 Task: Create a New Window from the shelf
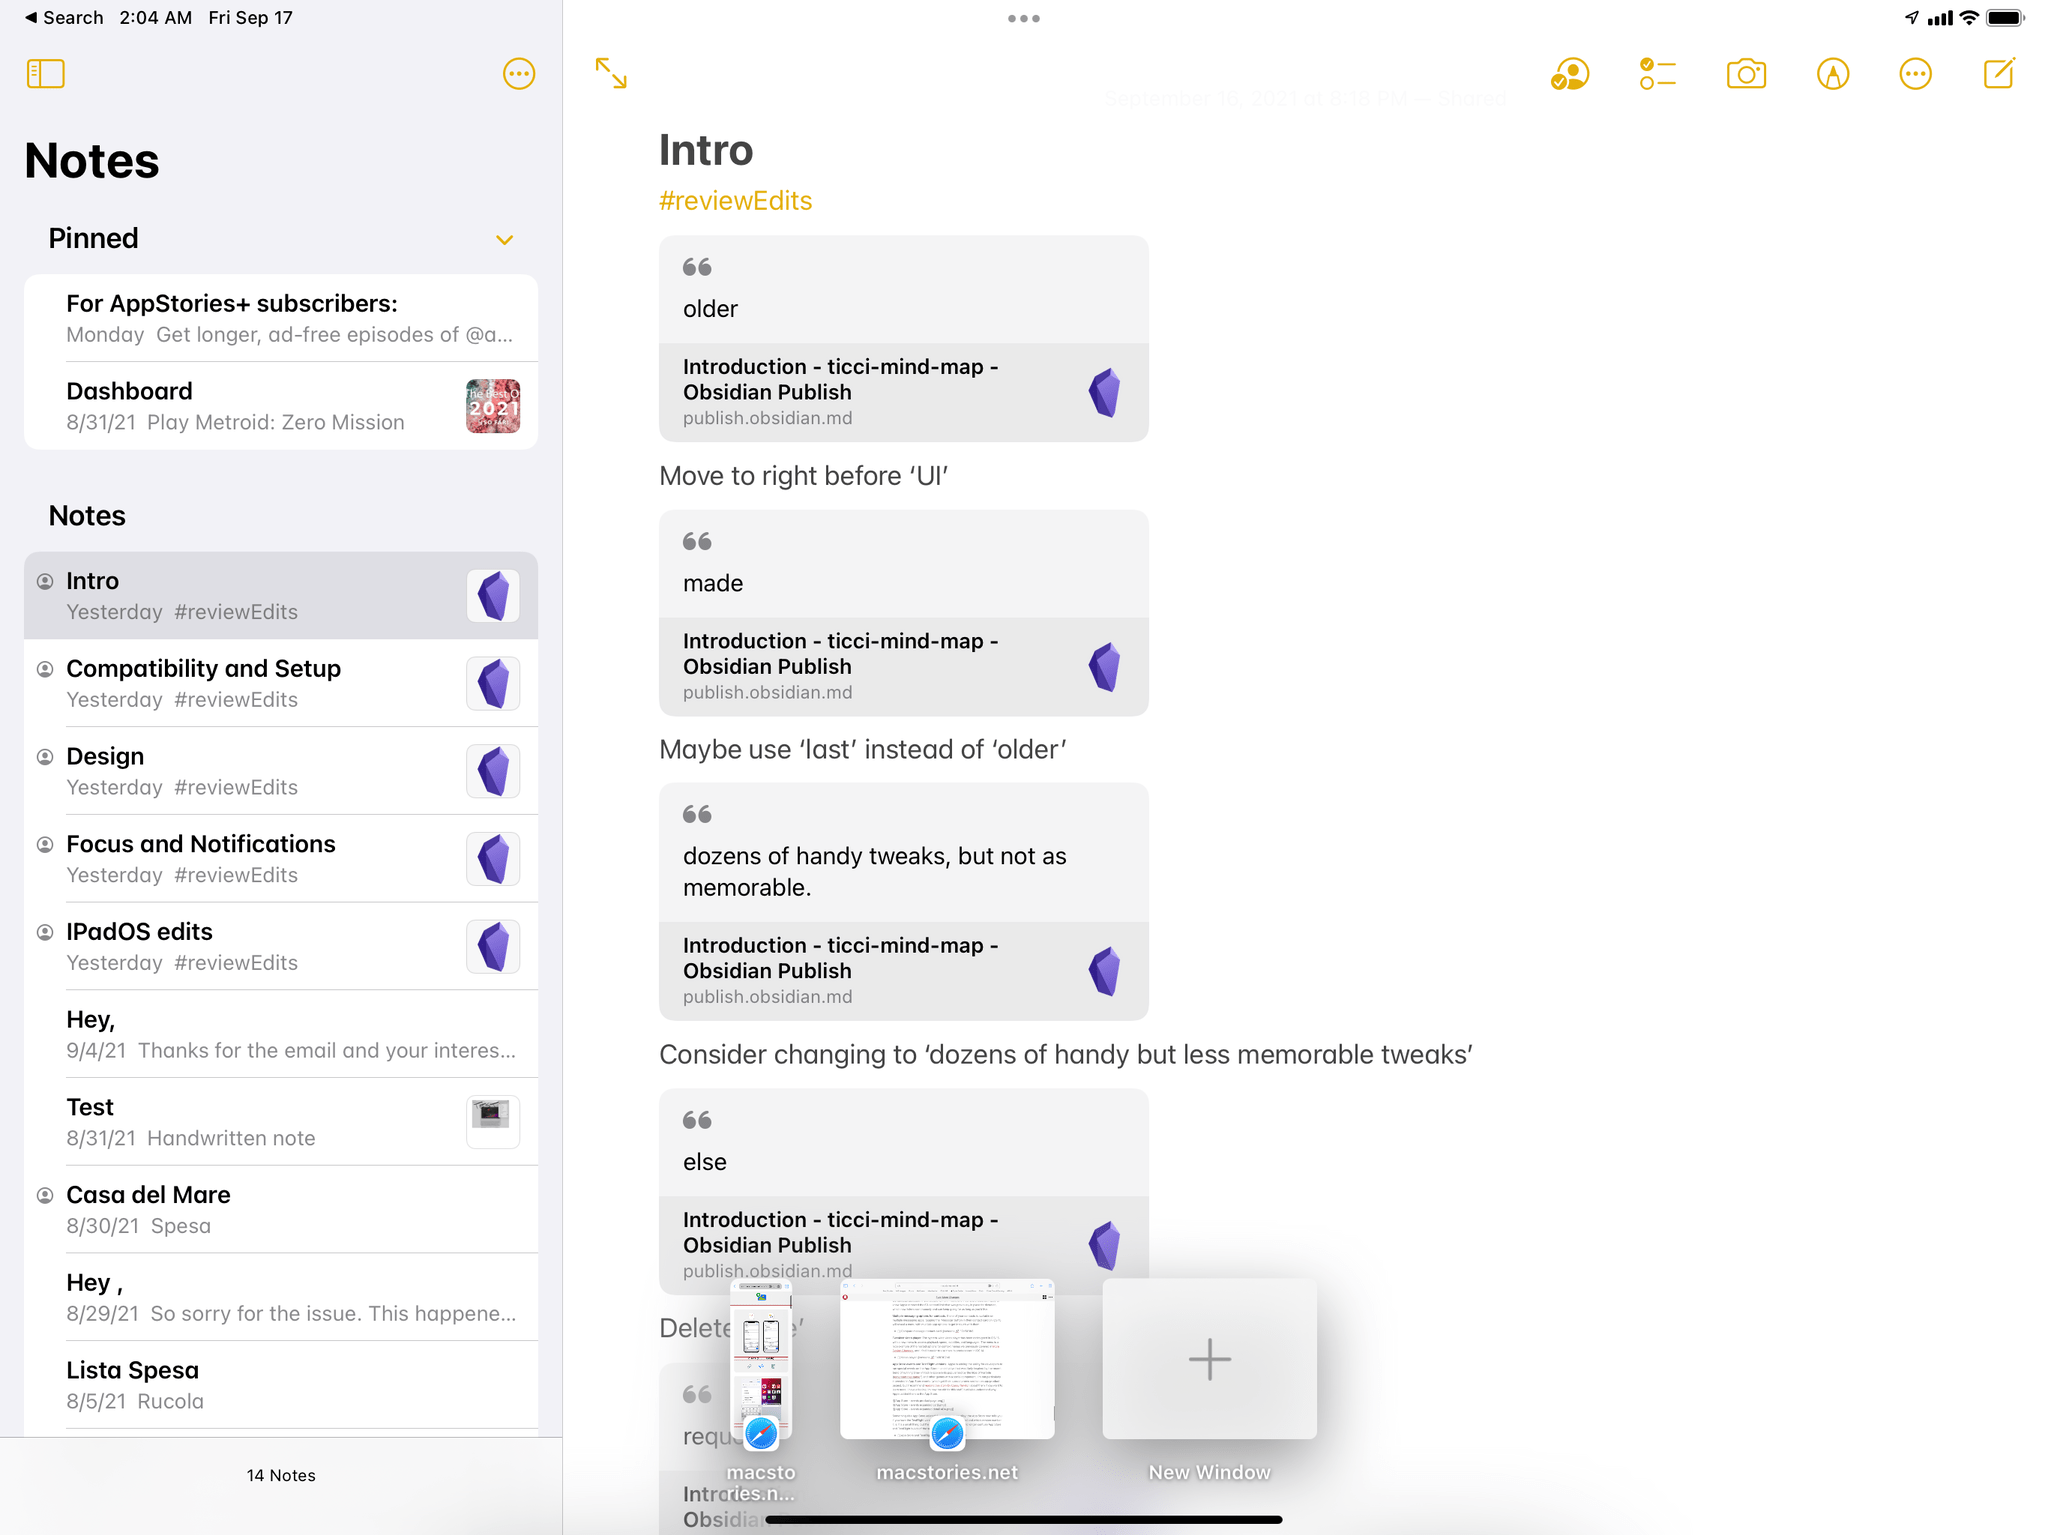[x=1209, y=1360]
